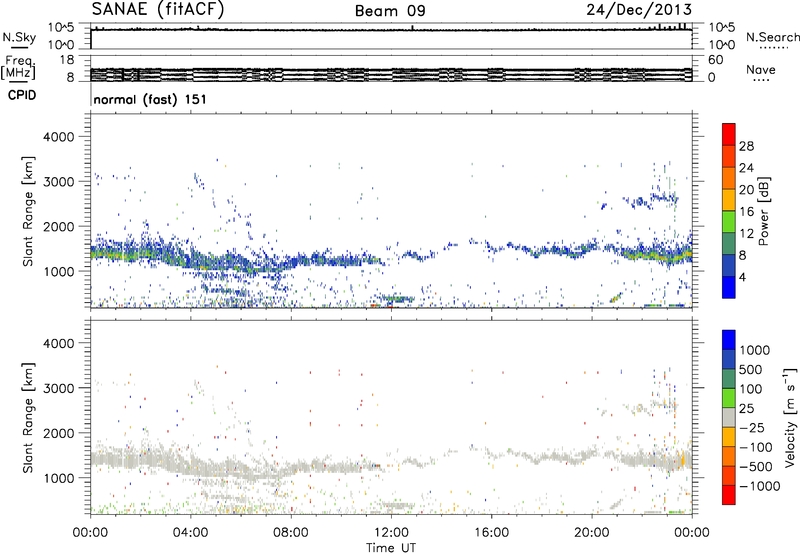Click the -25 tick on Velocity colorbar

click(751, 428)
